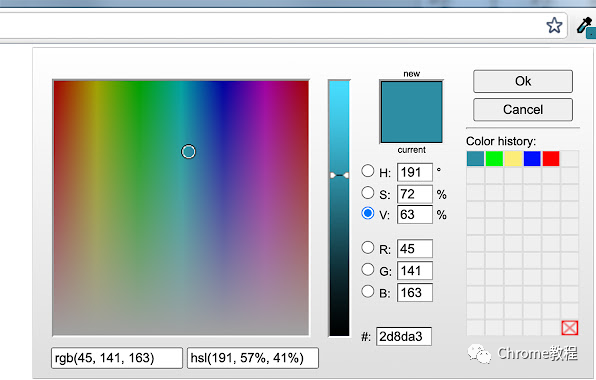Image resolution: width=596 pixels, height=380 pixels.
Task: Select the B blue radio button
Action: click(368, 291)
